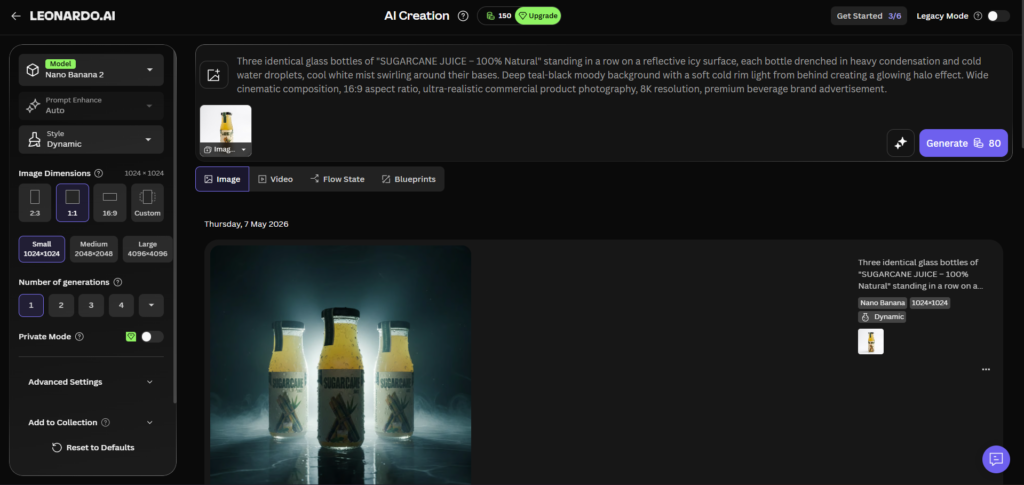Set number of generations to 1
1024x485 pixels.
(x=31, y=305)
